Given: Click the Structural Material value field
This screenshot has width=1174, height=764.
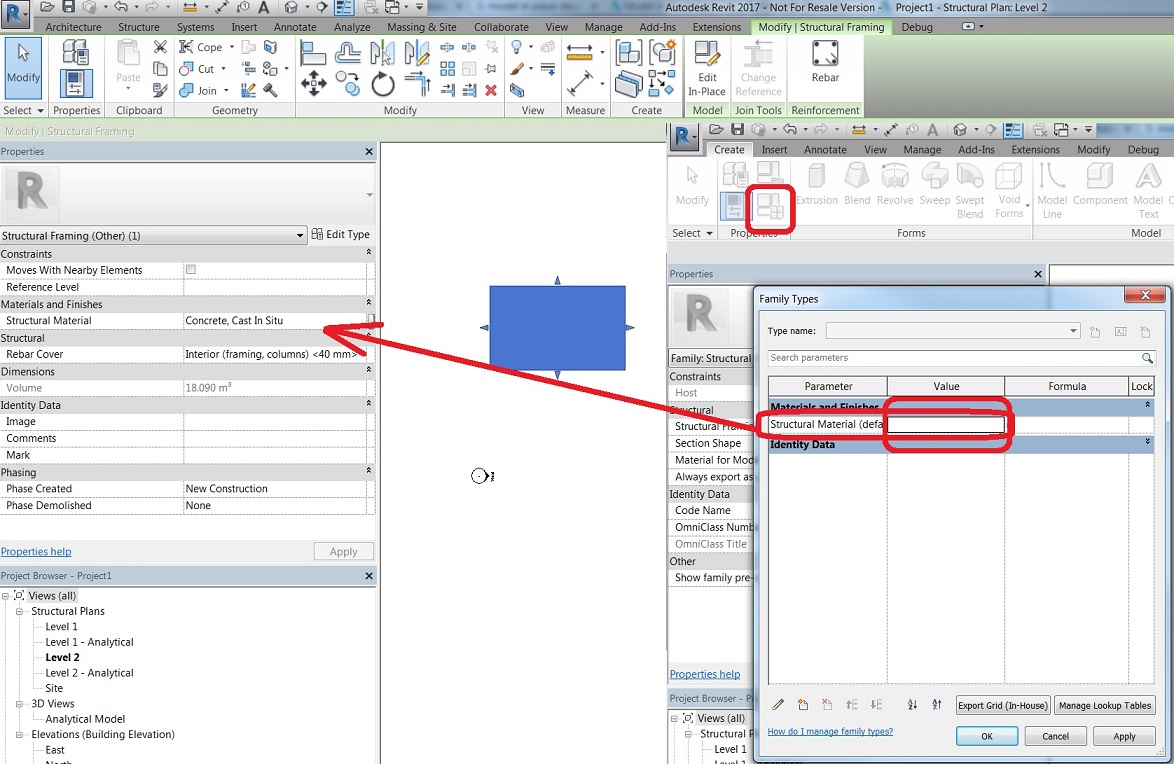Looking at the screenshot, I should coord(945,425).
